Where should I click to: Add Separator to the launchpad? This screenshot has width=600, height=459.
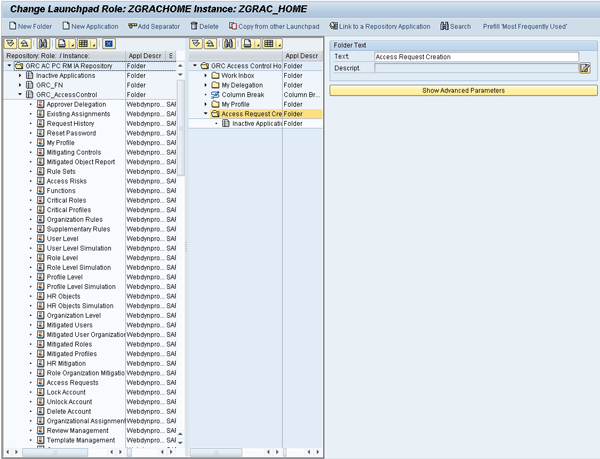pyautogui.click(x=153, y=26)
